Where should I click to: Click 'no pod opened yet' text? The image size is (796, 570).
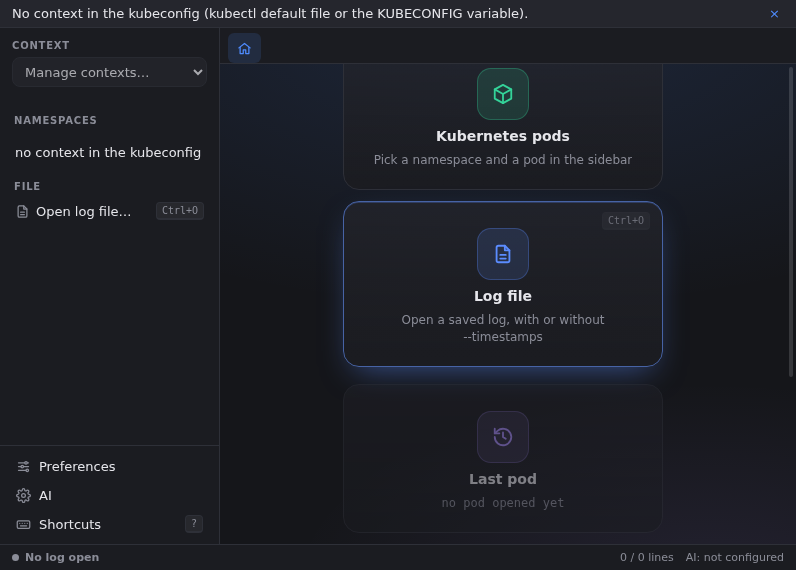503,502
